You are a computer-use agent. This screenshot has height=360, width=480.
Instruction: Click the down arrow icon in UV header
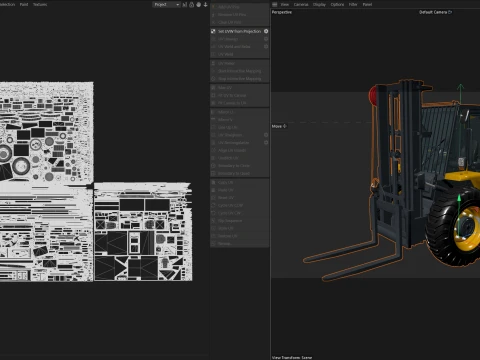click(x=205, y=4)
